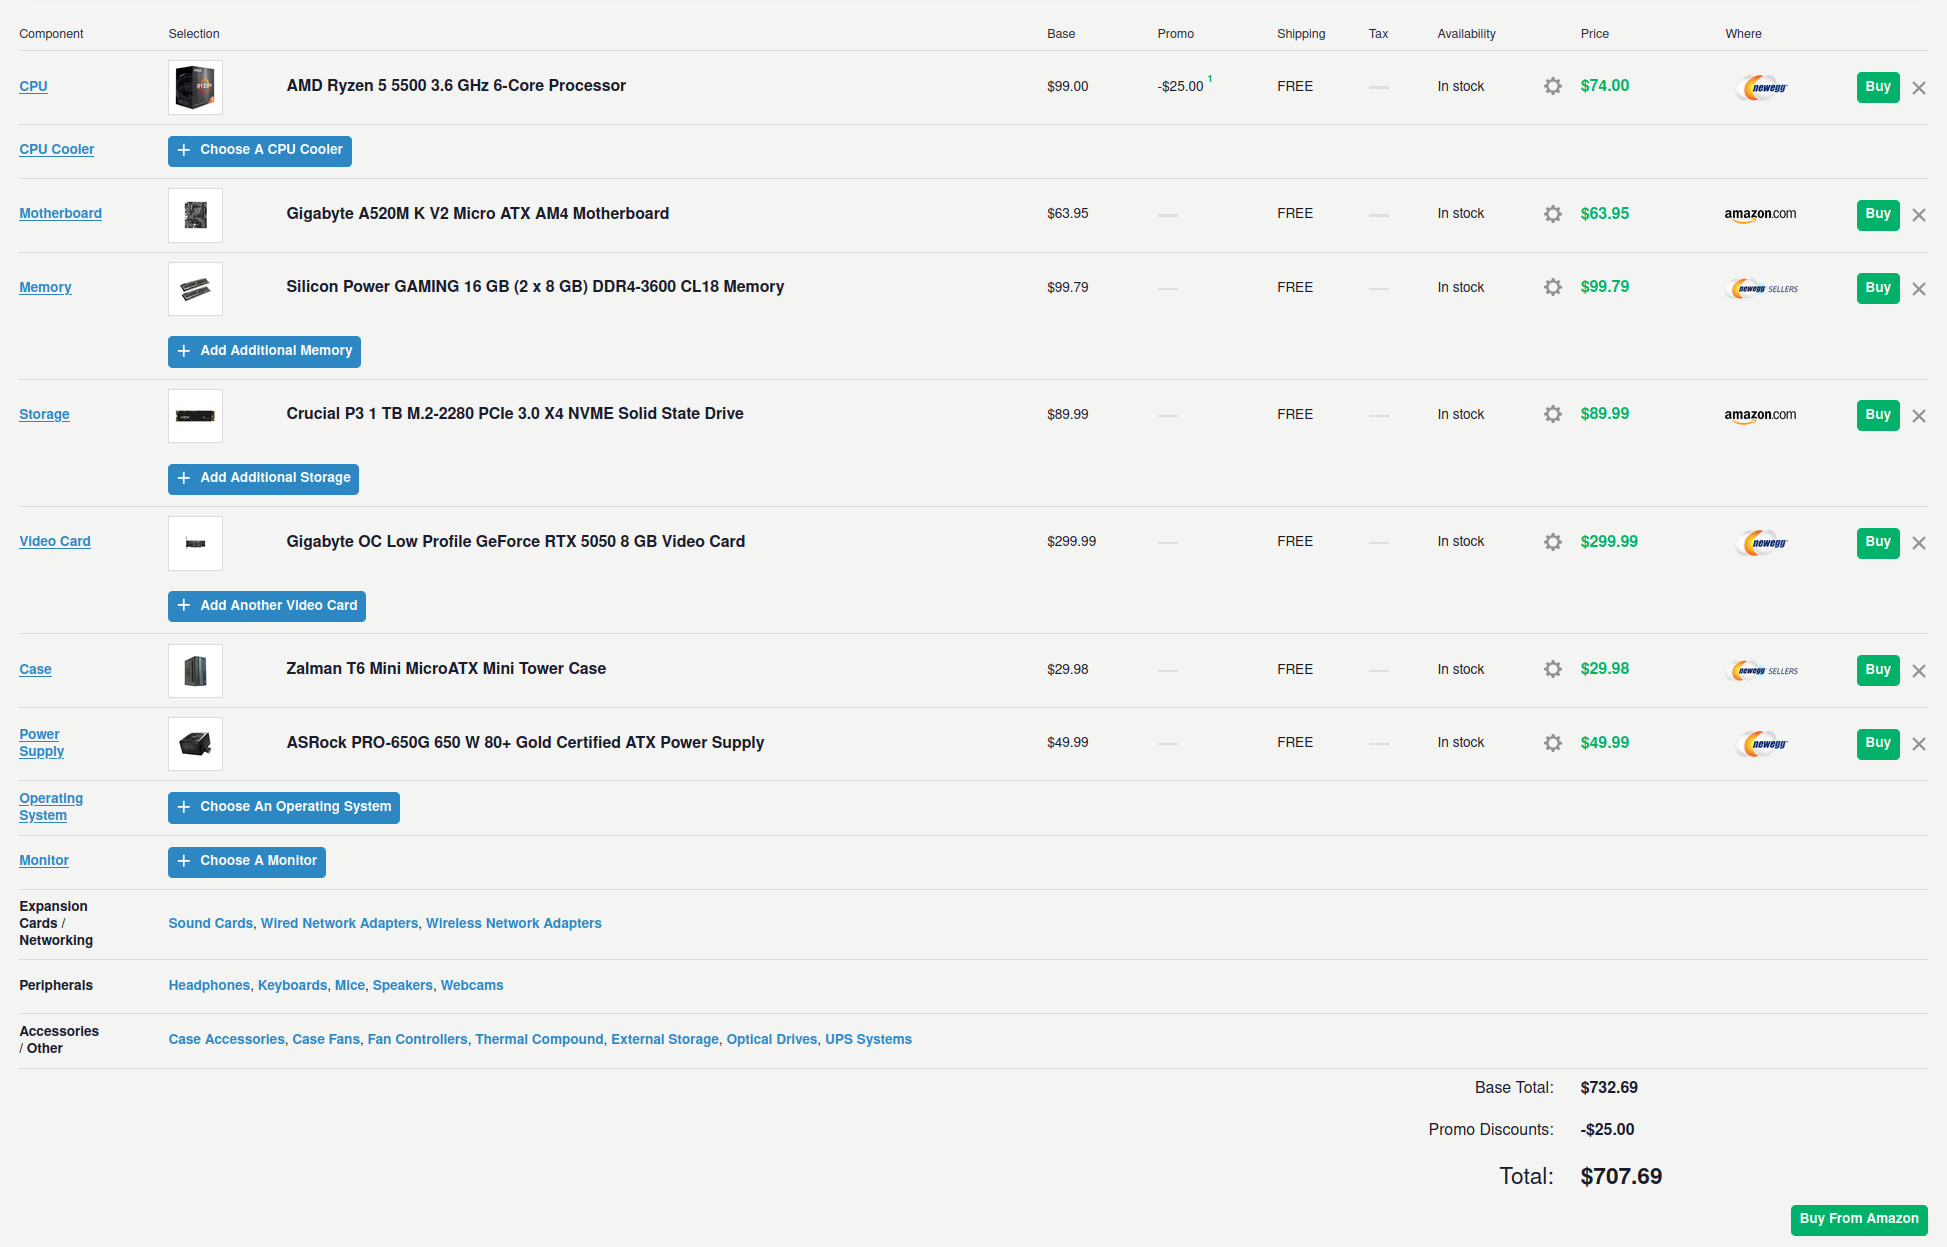Open the AMD Ryzen 5 5500 thumbnail
The height and width of the screenshot is (1247, 1947).
pyautogui.click(x=195, y=87)
